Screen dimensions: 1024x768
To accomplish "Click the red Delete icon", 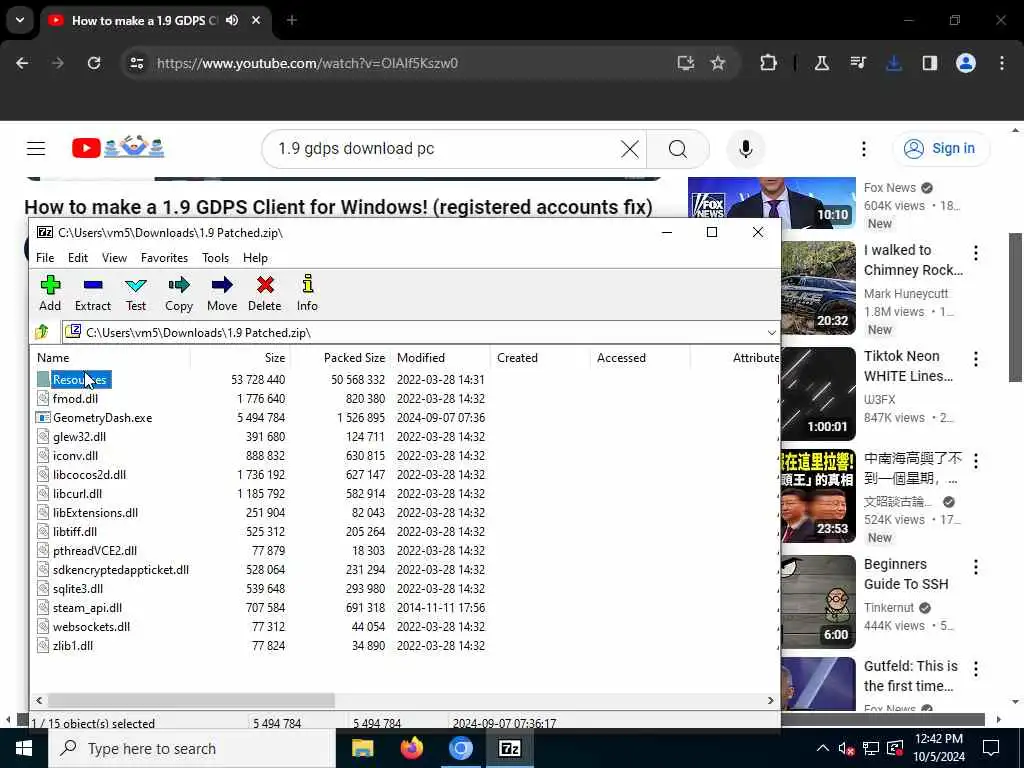I will 264,293.
